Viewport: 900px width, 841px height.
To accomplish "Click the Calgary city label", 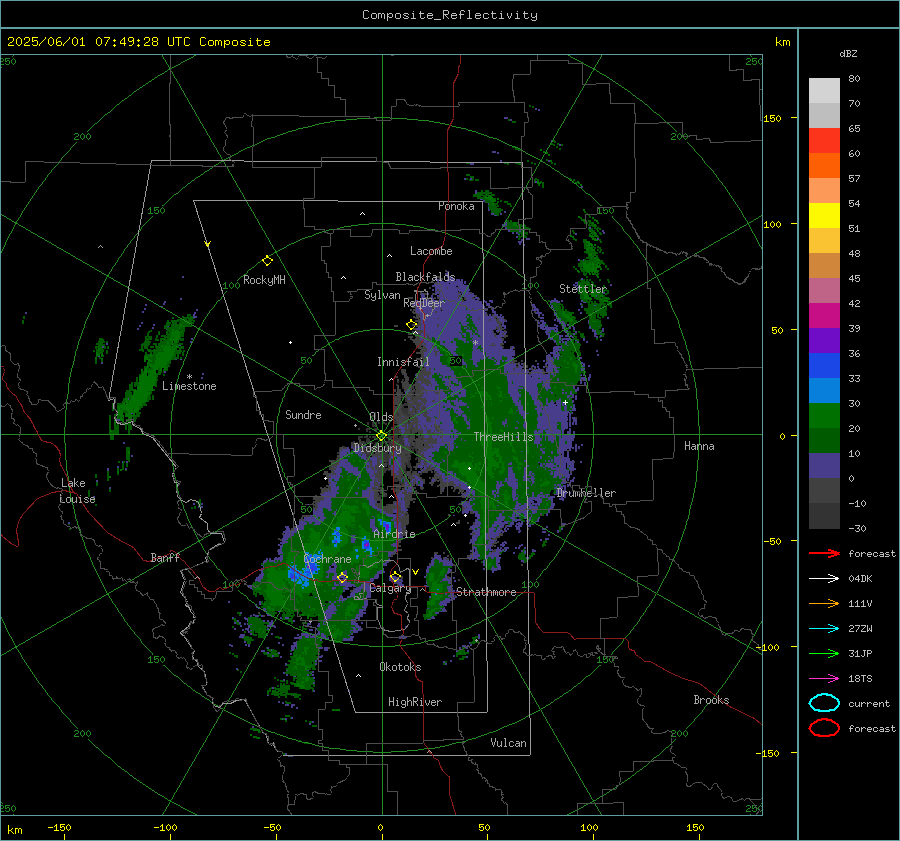I will (x=390, y=588).
